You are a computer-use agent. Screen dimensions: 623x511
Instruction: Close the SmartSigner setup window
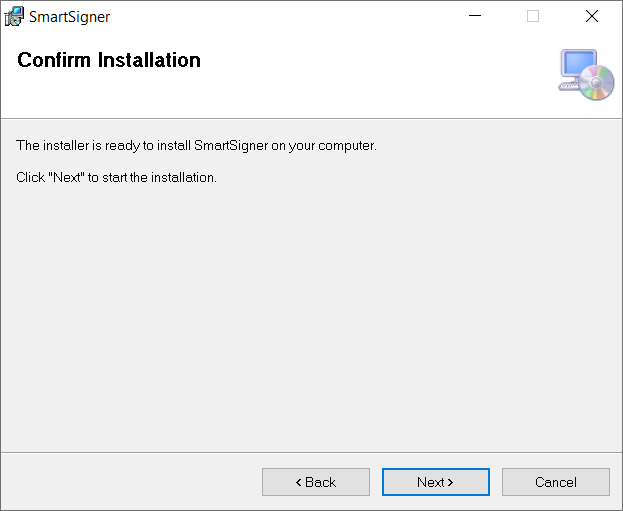tap(592, 16)
